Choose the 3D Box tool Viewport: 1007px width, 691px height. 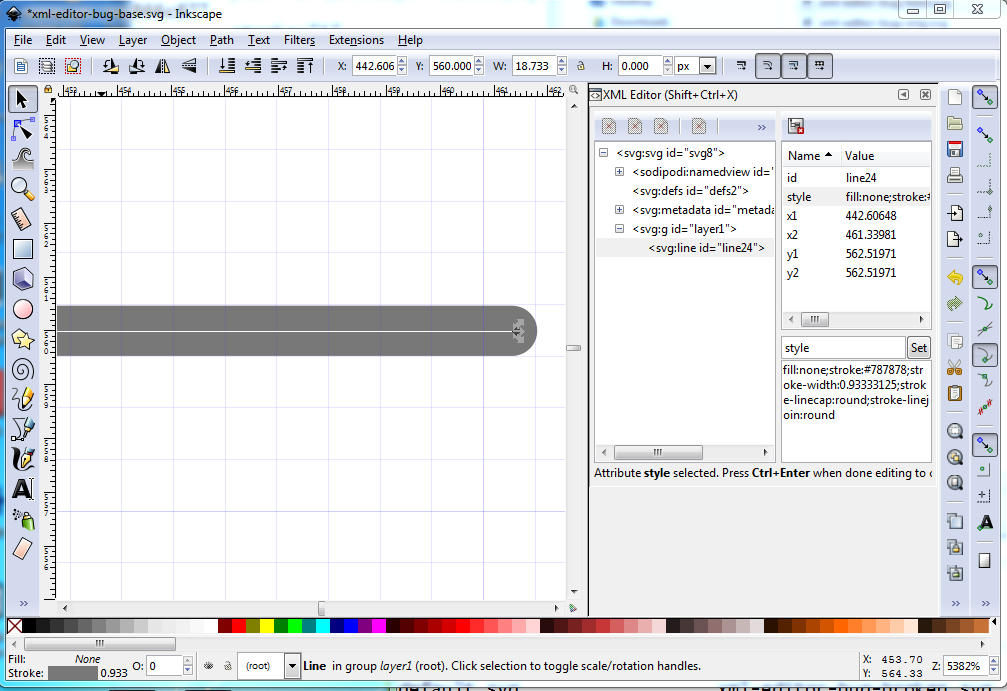tap(22, 279)
